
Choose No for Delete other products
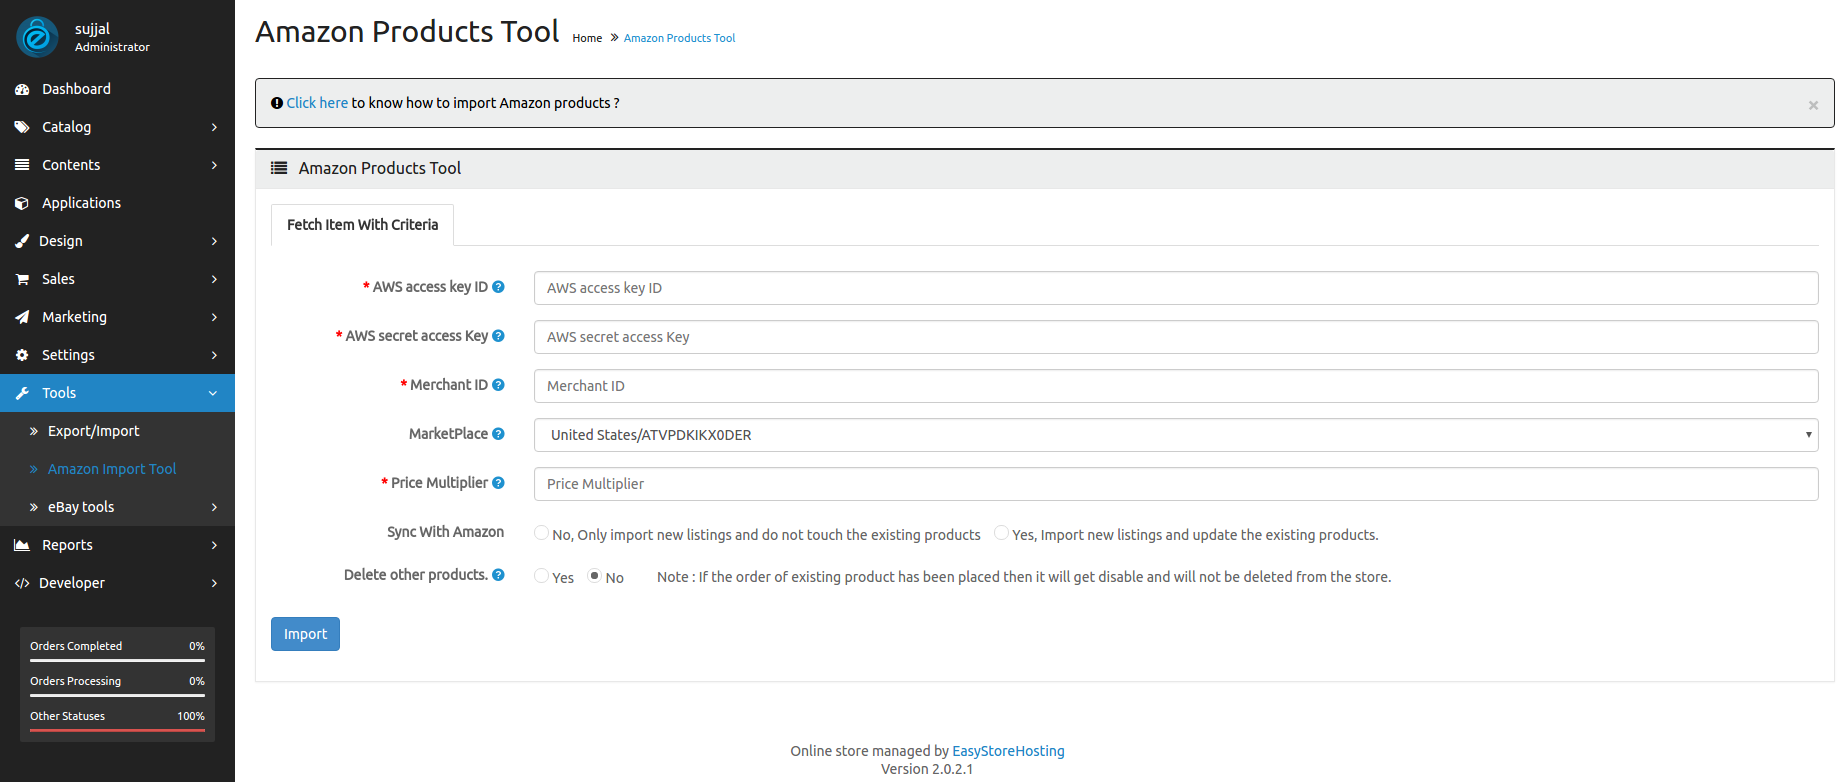click(x=594, y=576)
